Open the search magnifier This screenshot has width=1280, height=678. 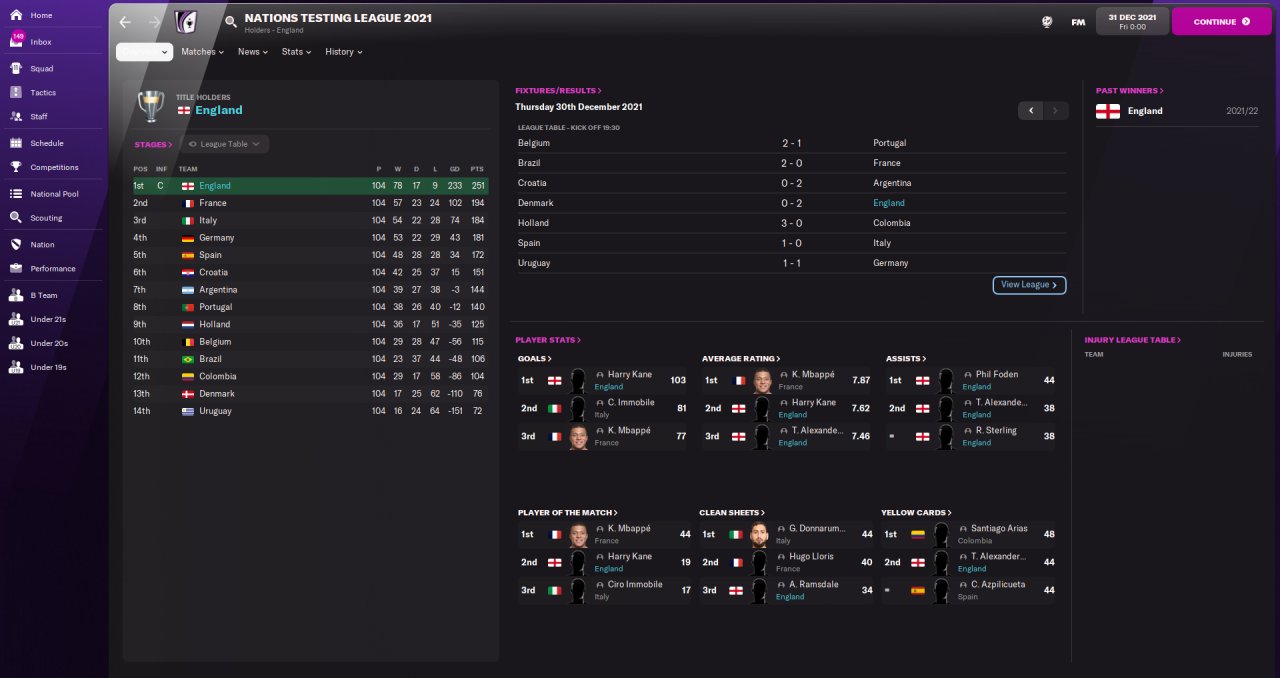tap(231, 21)
